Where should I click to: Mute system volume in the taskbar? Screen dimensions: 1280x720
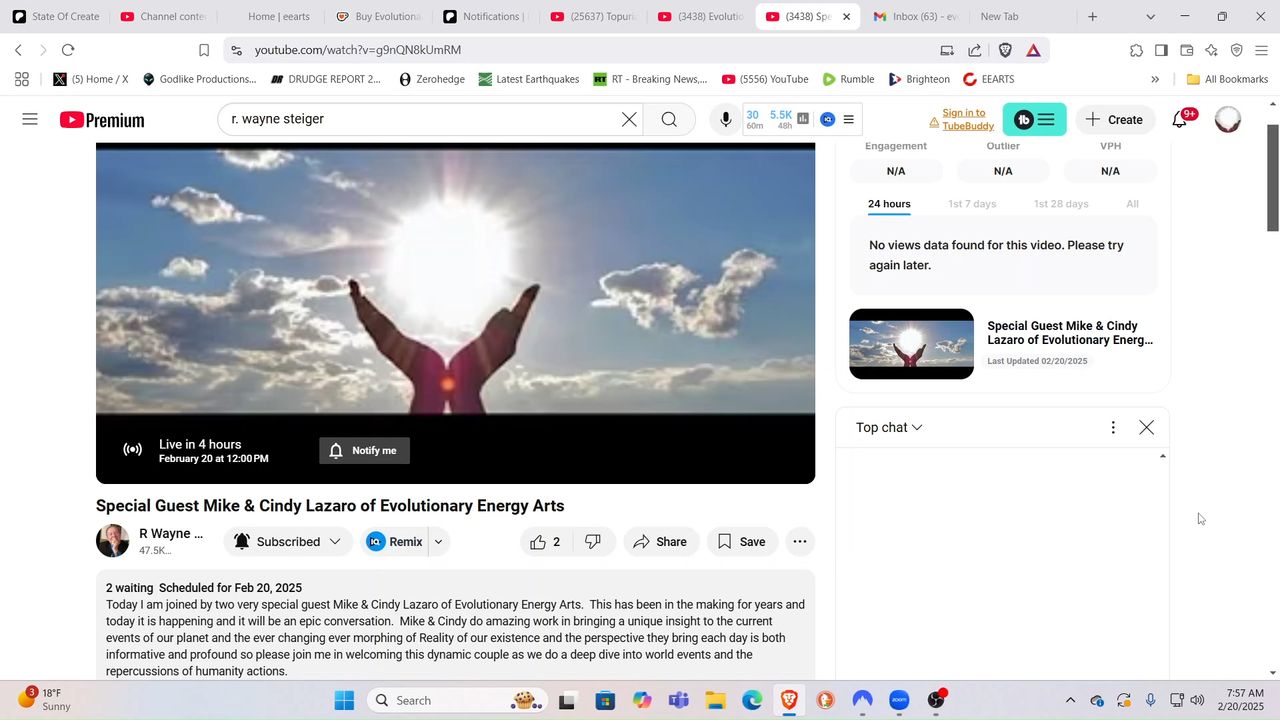[x=1197, y=700]
